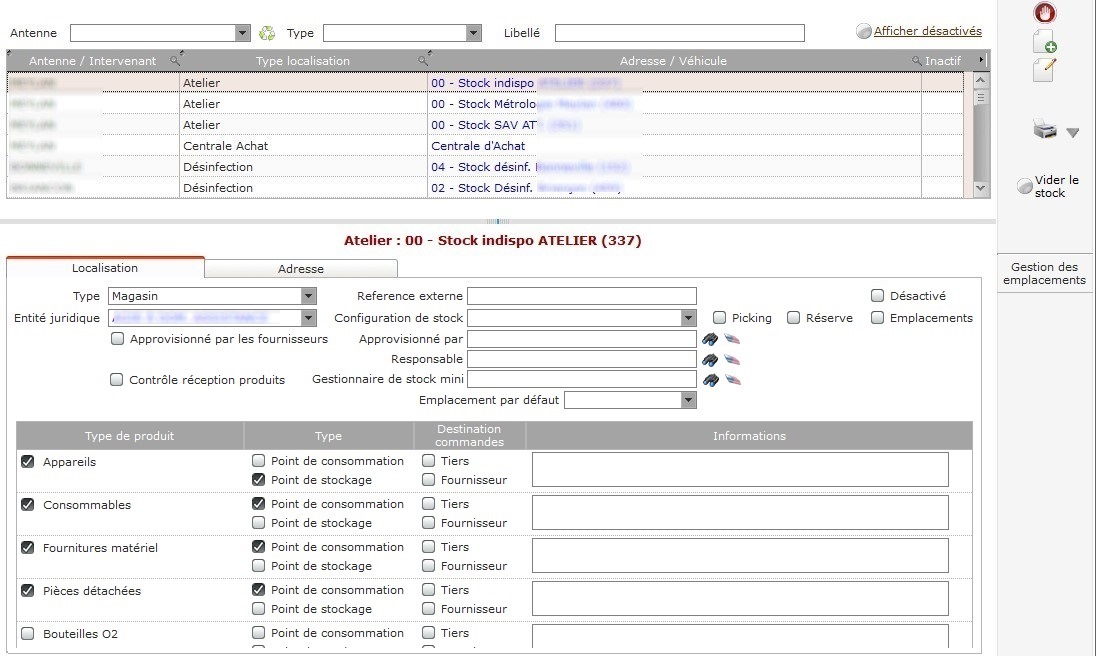Select row 04 - Stock désinf.
Viewport: 1097px width, 656px height.
tap(485, 166)
